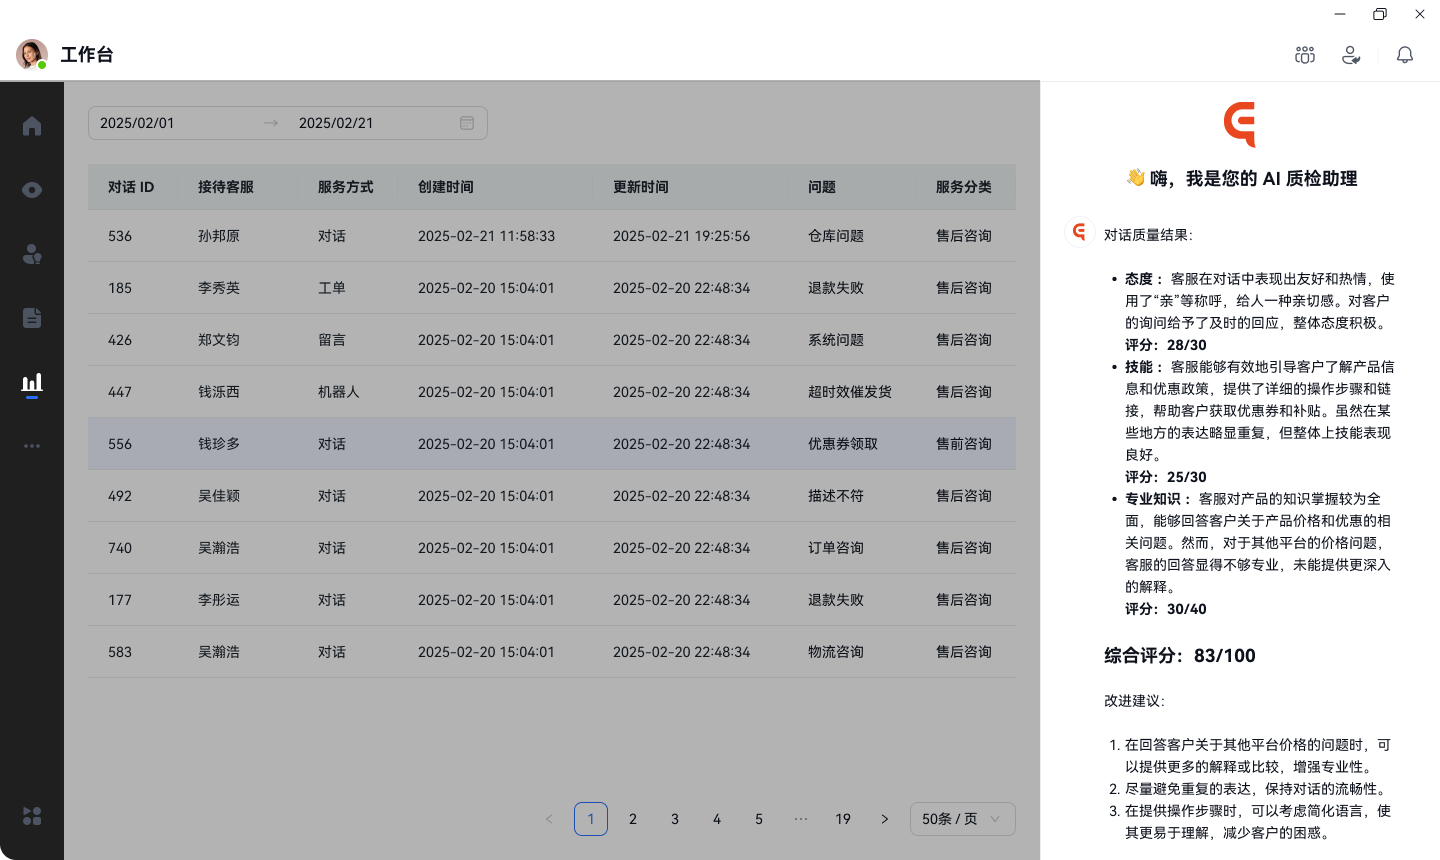Go to page 3
The width and height of the screenshot is (1440, 860).
pos(675,819)
